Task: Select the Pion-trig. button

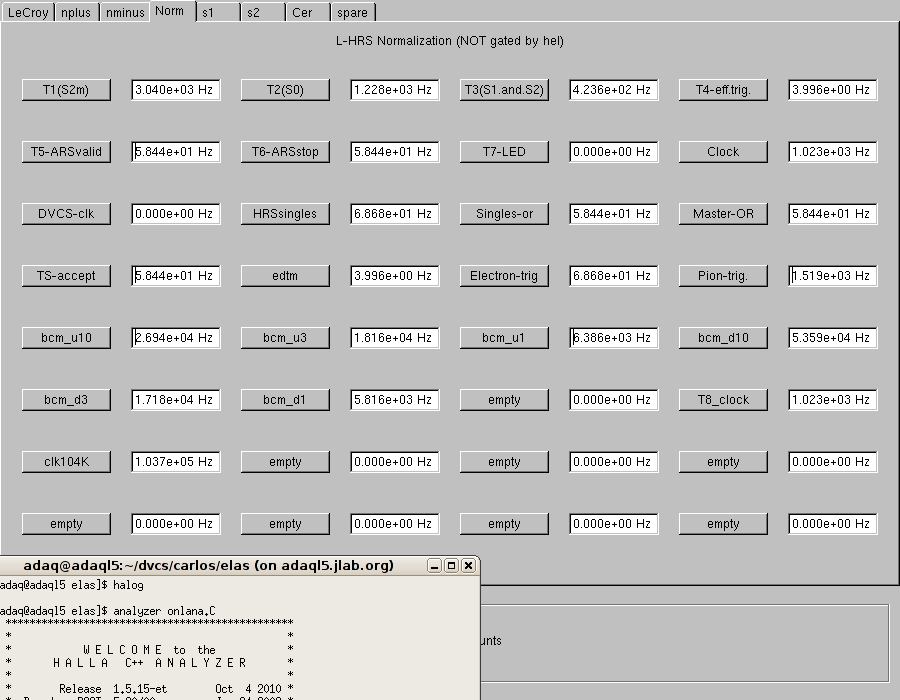Action: point(723,276)
